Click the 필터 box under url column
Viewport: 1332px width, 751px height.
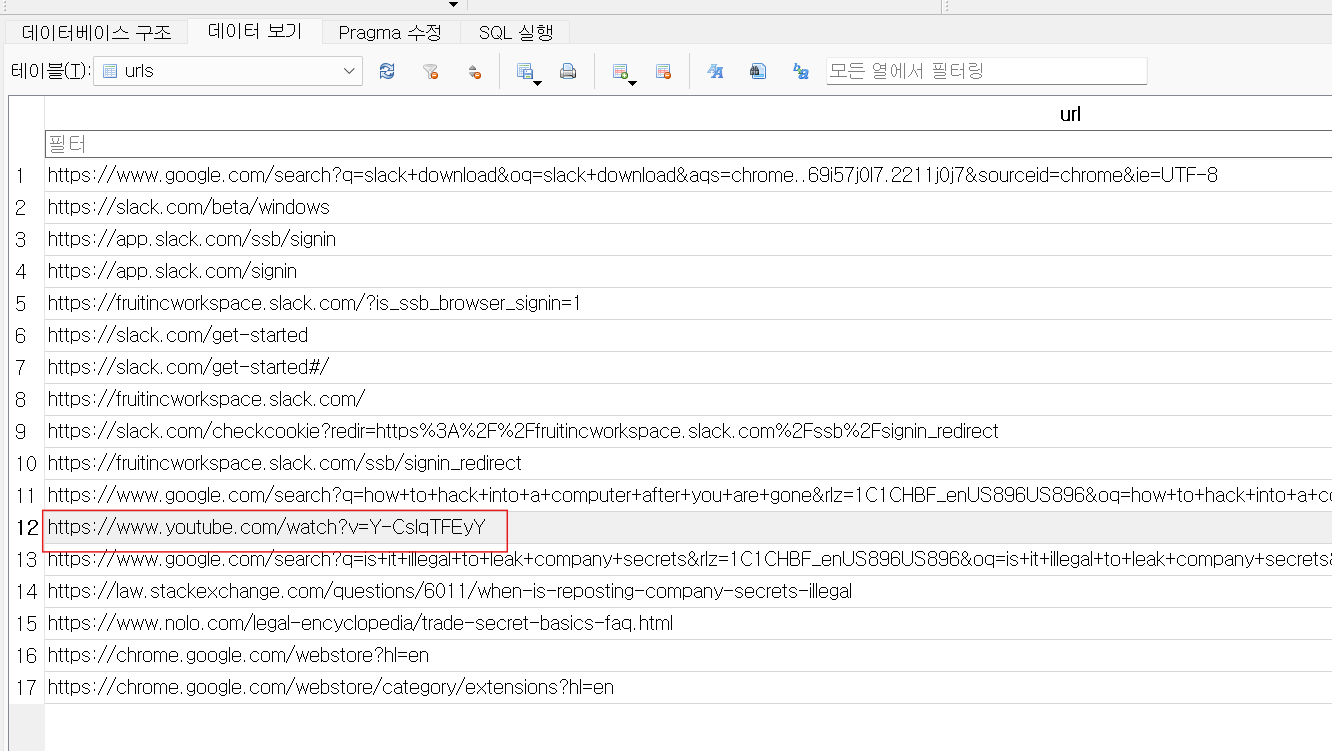pyautogui.click(x=688, y=144)
